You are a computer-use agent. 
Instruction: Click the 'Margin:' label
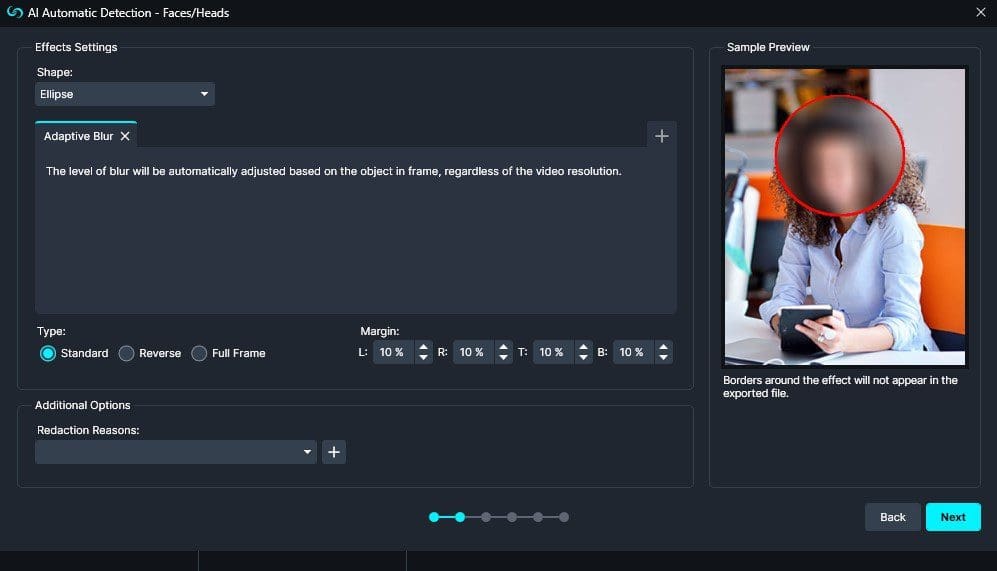[380, 331]
